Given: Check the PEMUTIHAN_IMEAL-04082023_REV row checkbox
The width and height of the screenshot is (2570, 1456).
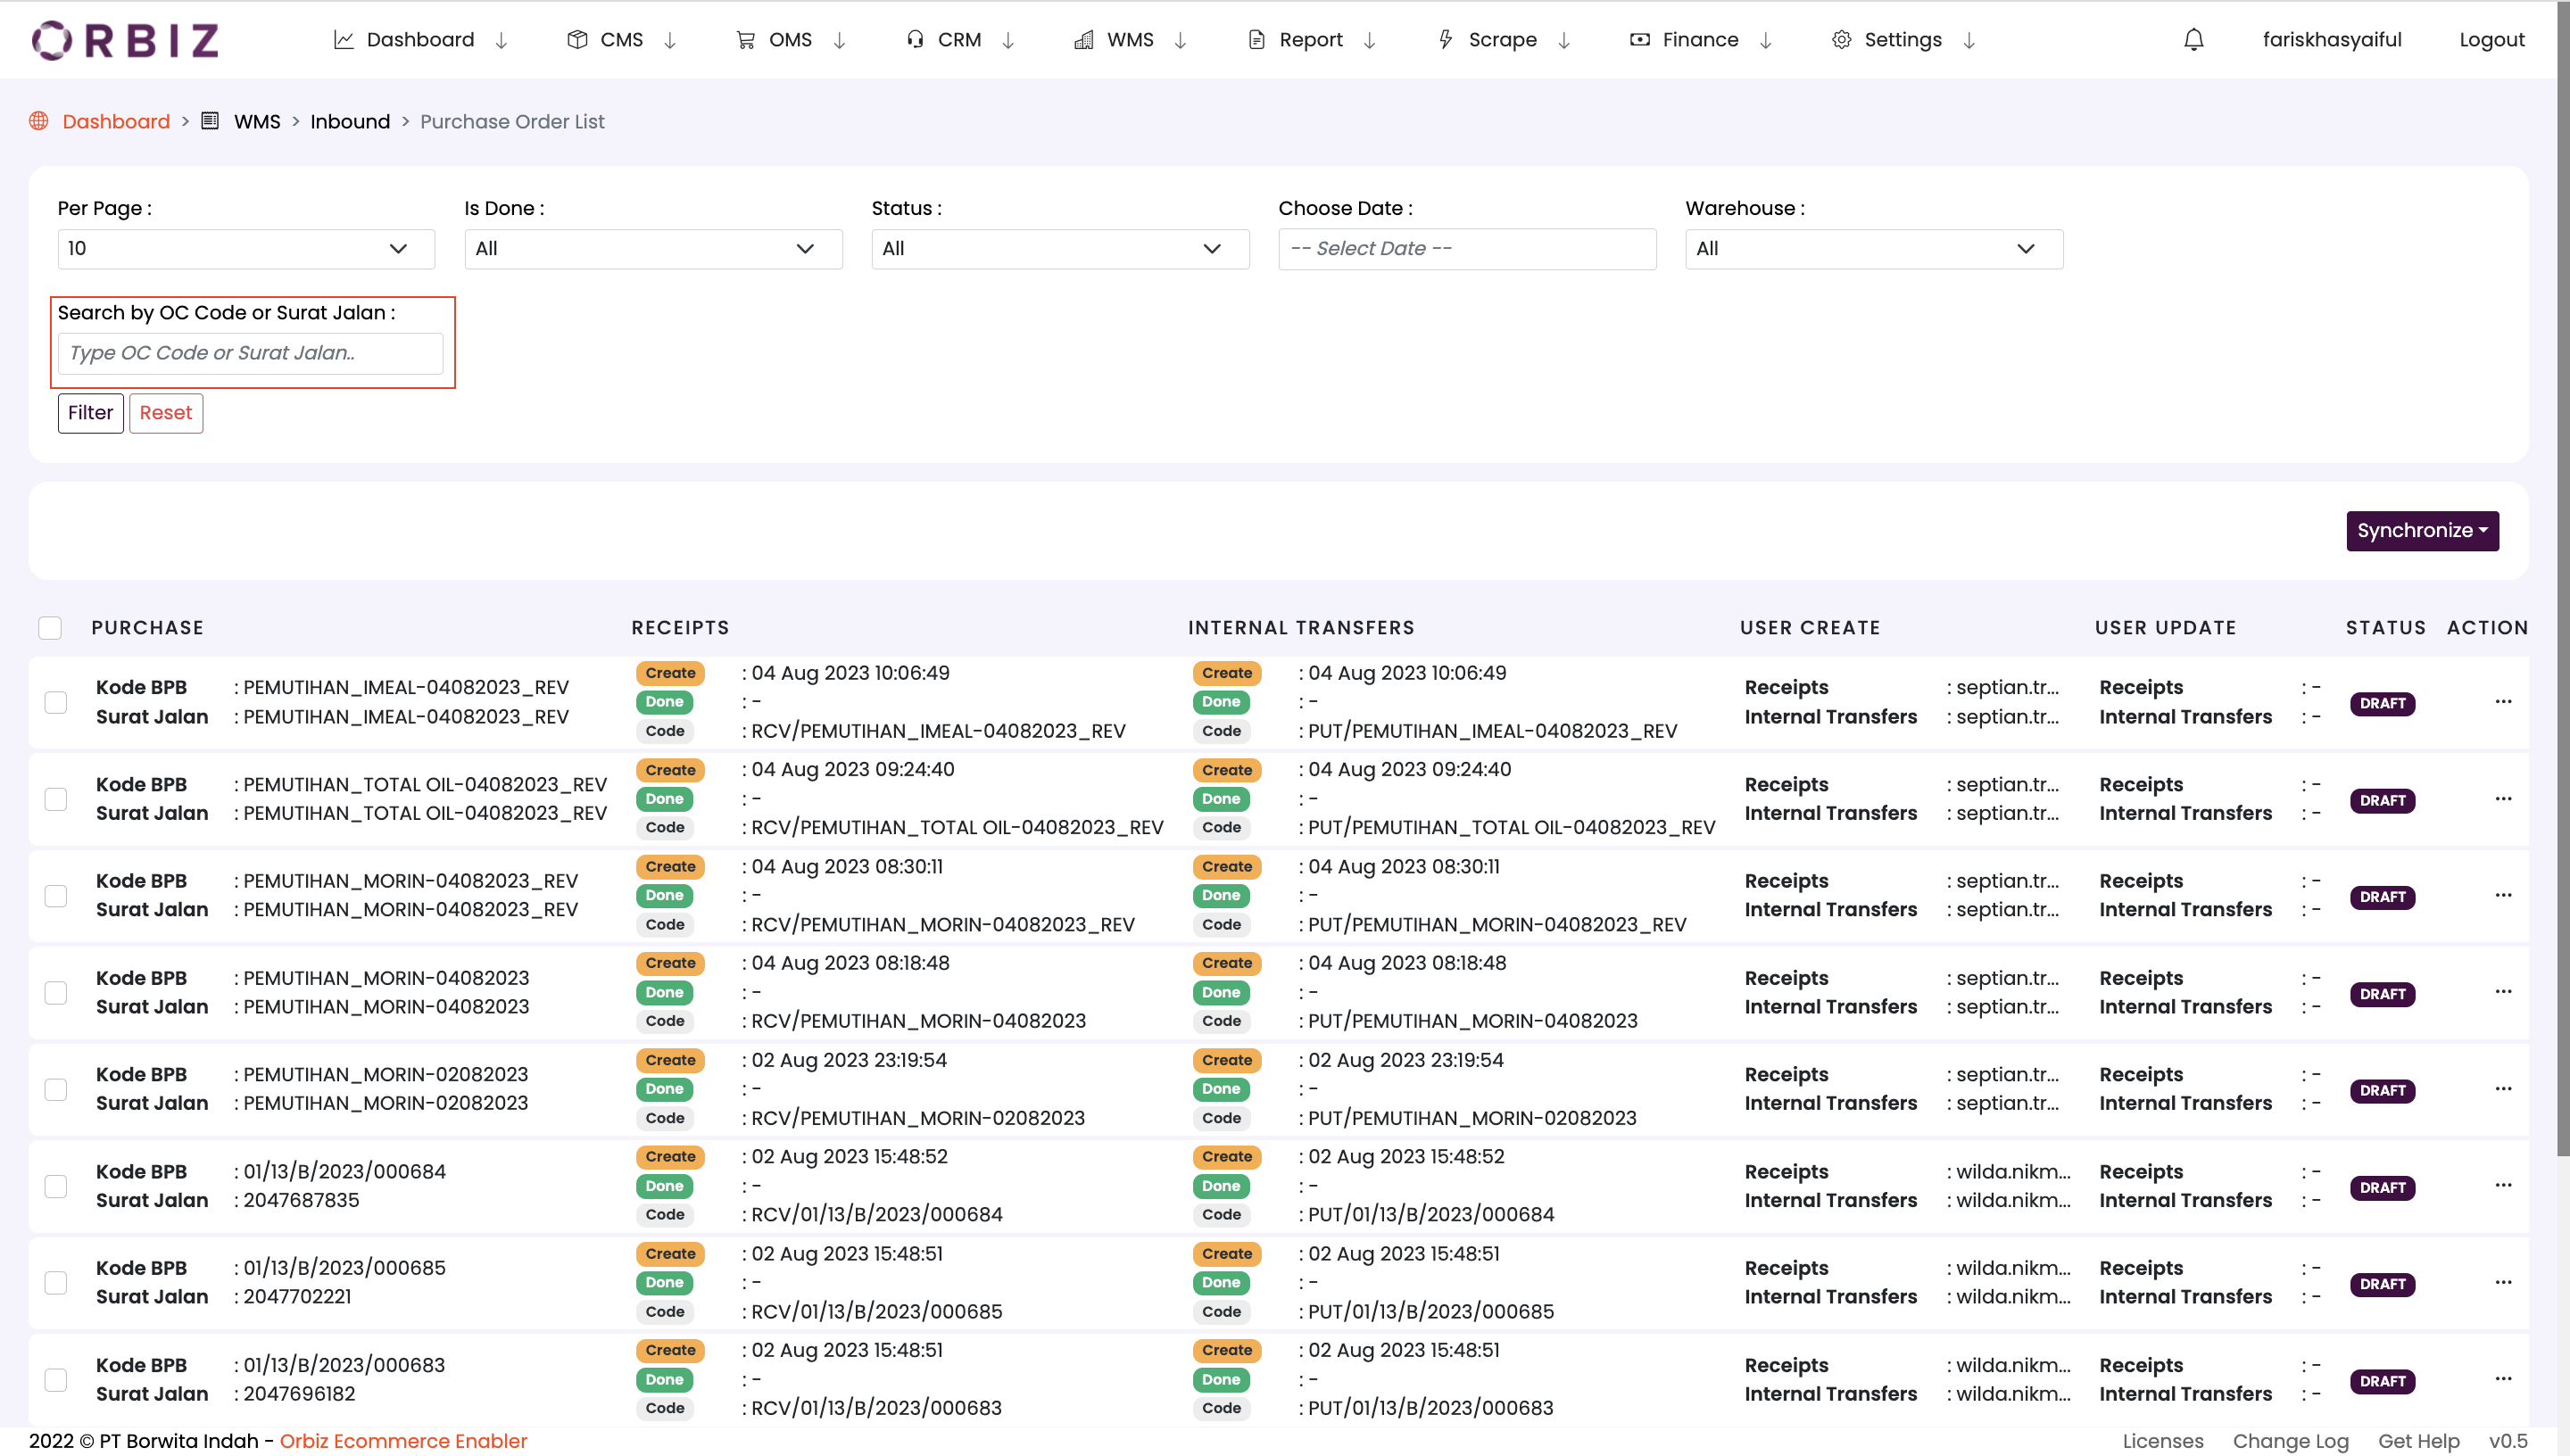Looking at the screenshot, I should click(56, 702).
